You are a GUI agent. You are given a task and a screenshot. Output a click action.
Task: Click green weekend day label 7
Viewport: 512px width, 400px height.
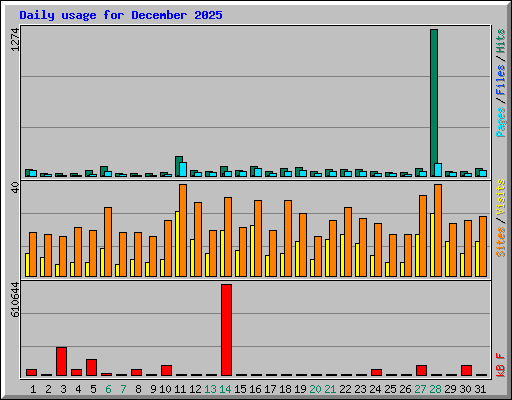(x=123, y=389)
